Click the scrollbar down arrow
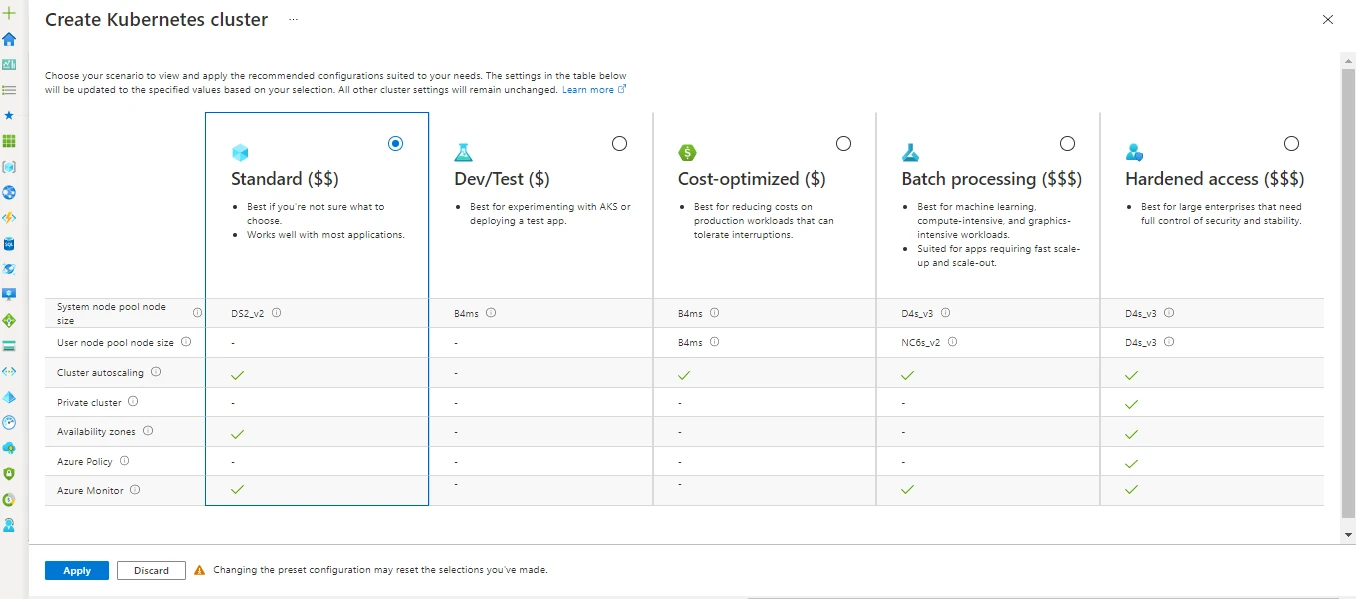 coord(1347,534)
